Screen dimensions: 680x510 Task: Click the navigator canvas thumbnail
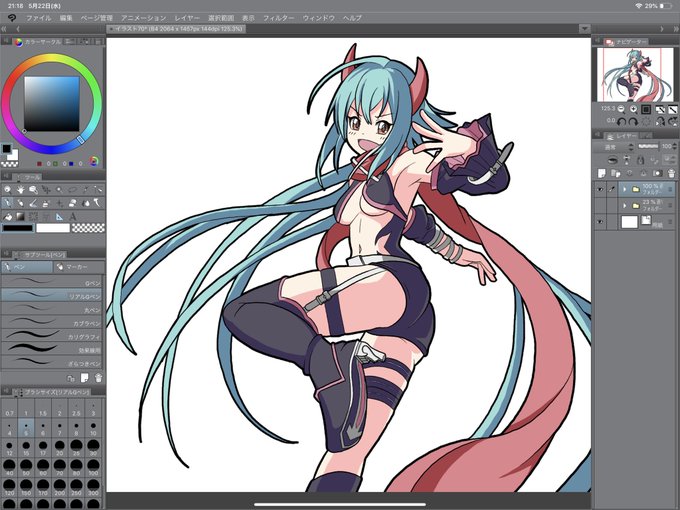[x=634, y=75]
